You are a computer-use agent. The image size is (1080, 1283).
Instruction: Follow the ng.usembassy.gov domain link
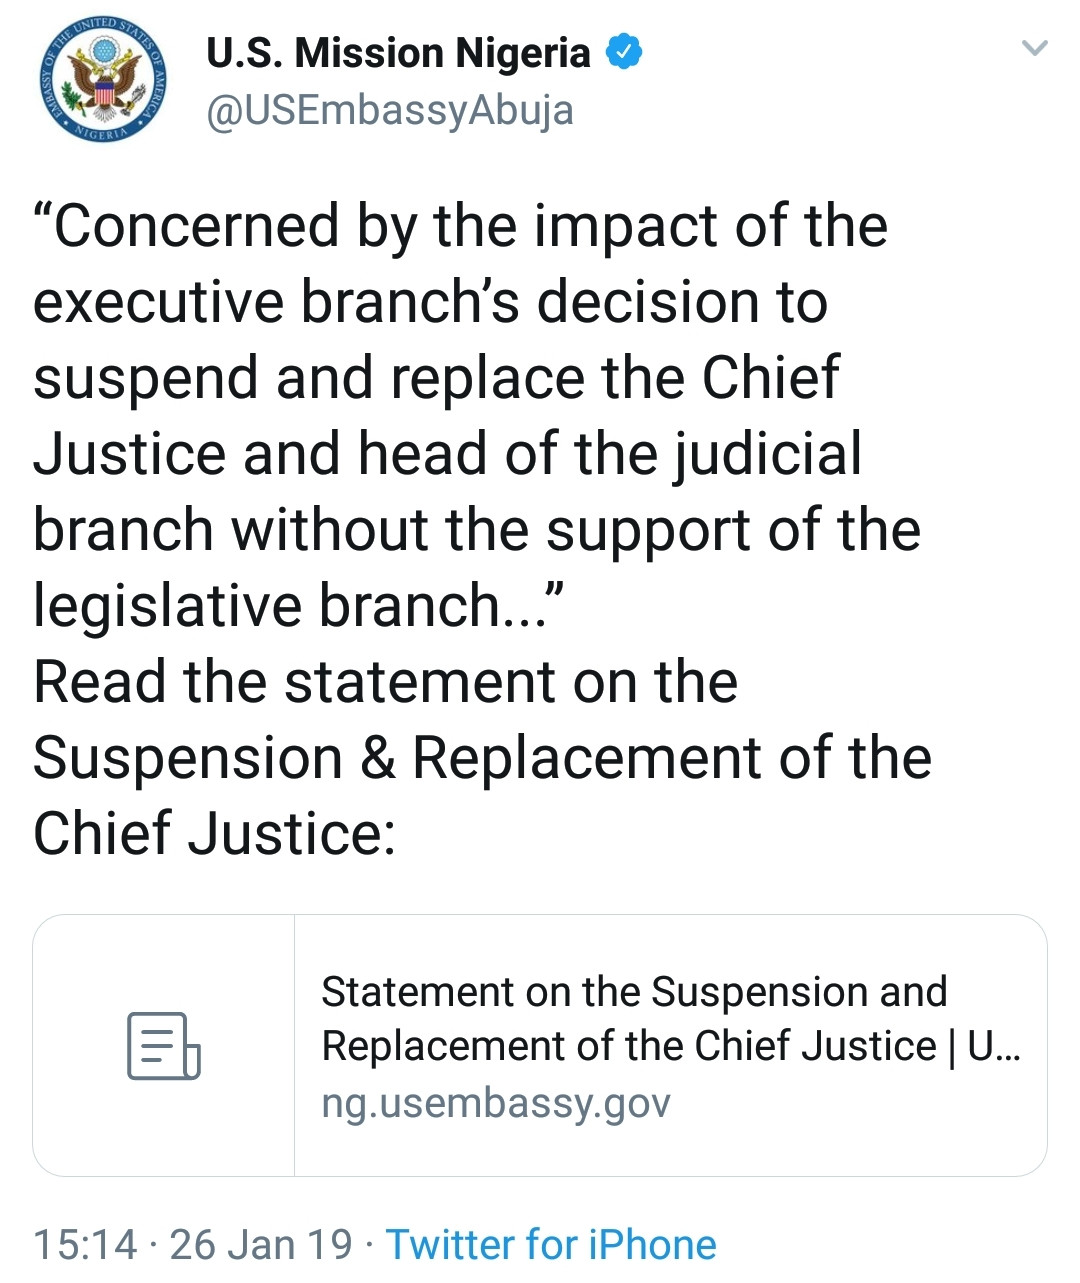click(496, 1103)
